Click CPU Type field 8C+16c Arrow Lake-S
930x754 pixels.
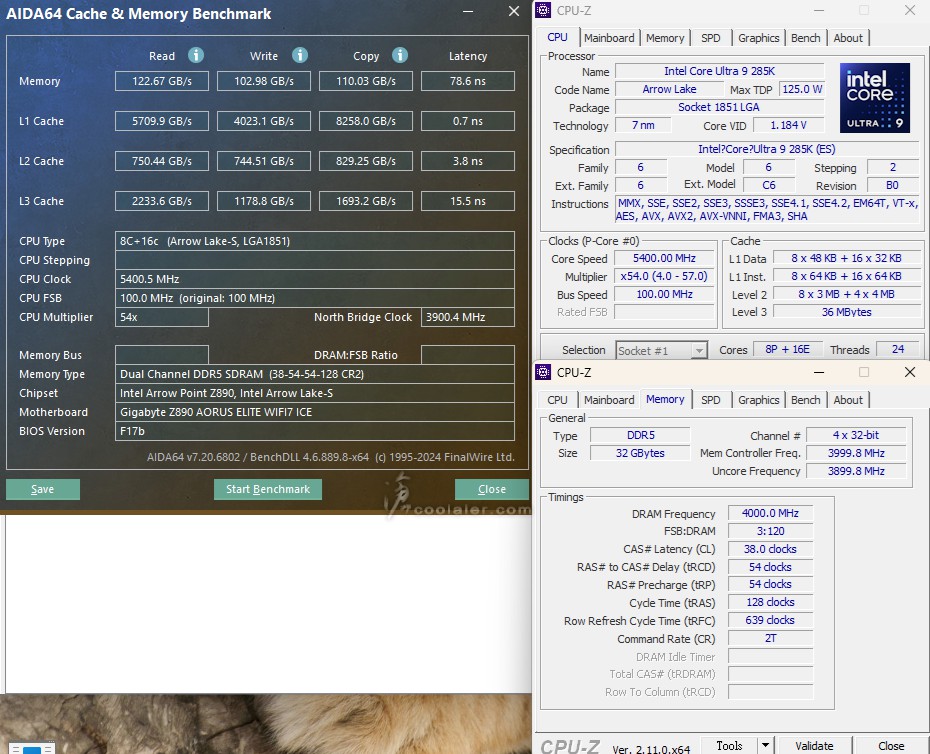(x=315, y=241)
